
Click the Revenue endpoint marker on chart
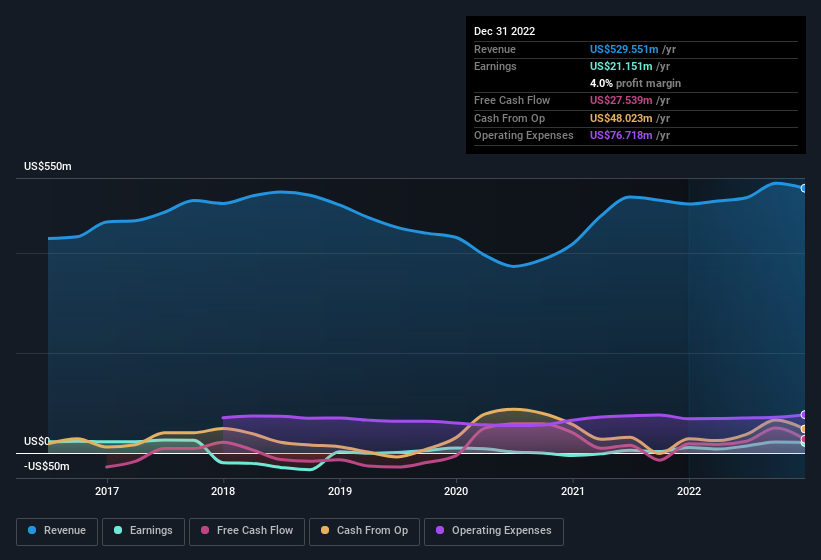coord(804,188)
